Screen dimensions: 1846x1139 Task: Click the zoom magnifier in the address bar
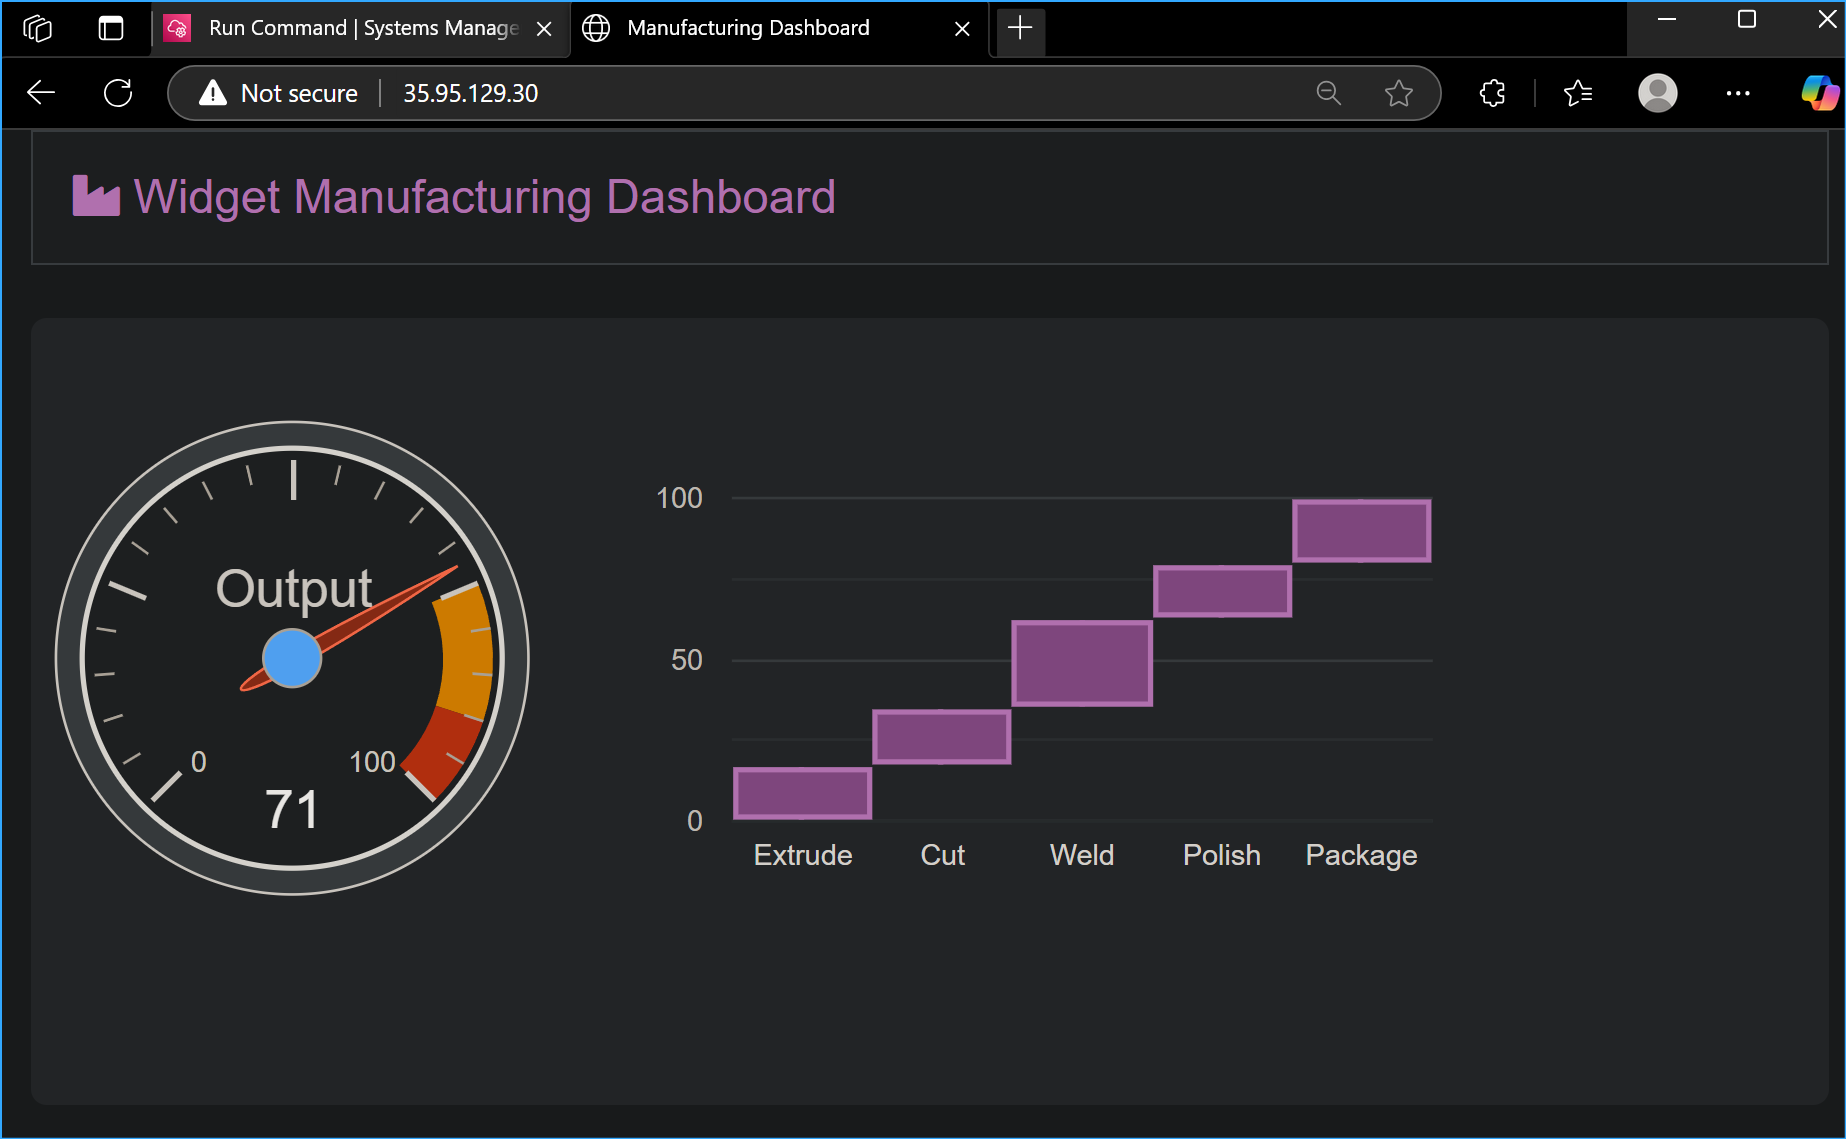(x=1328, y=92)
